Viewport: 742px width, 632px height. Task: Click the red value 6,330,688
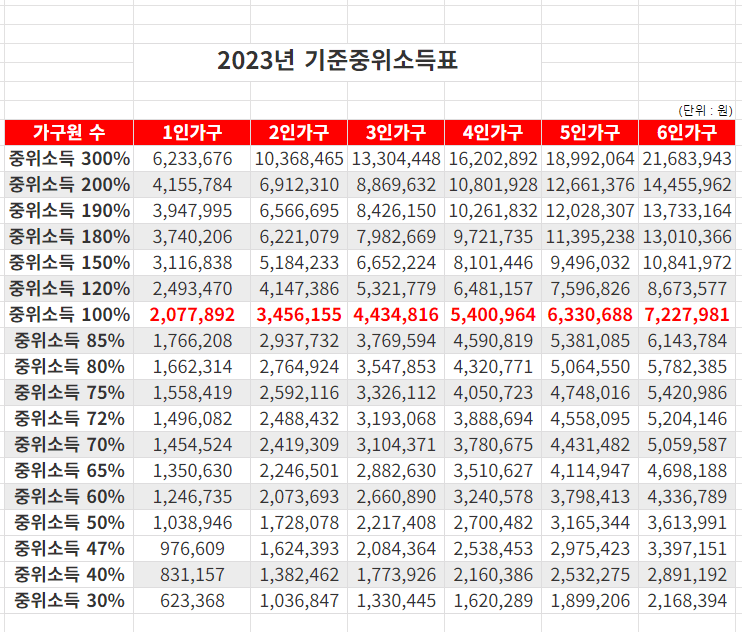[x=590, y=315]
